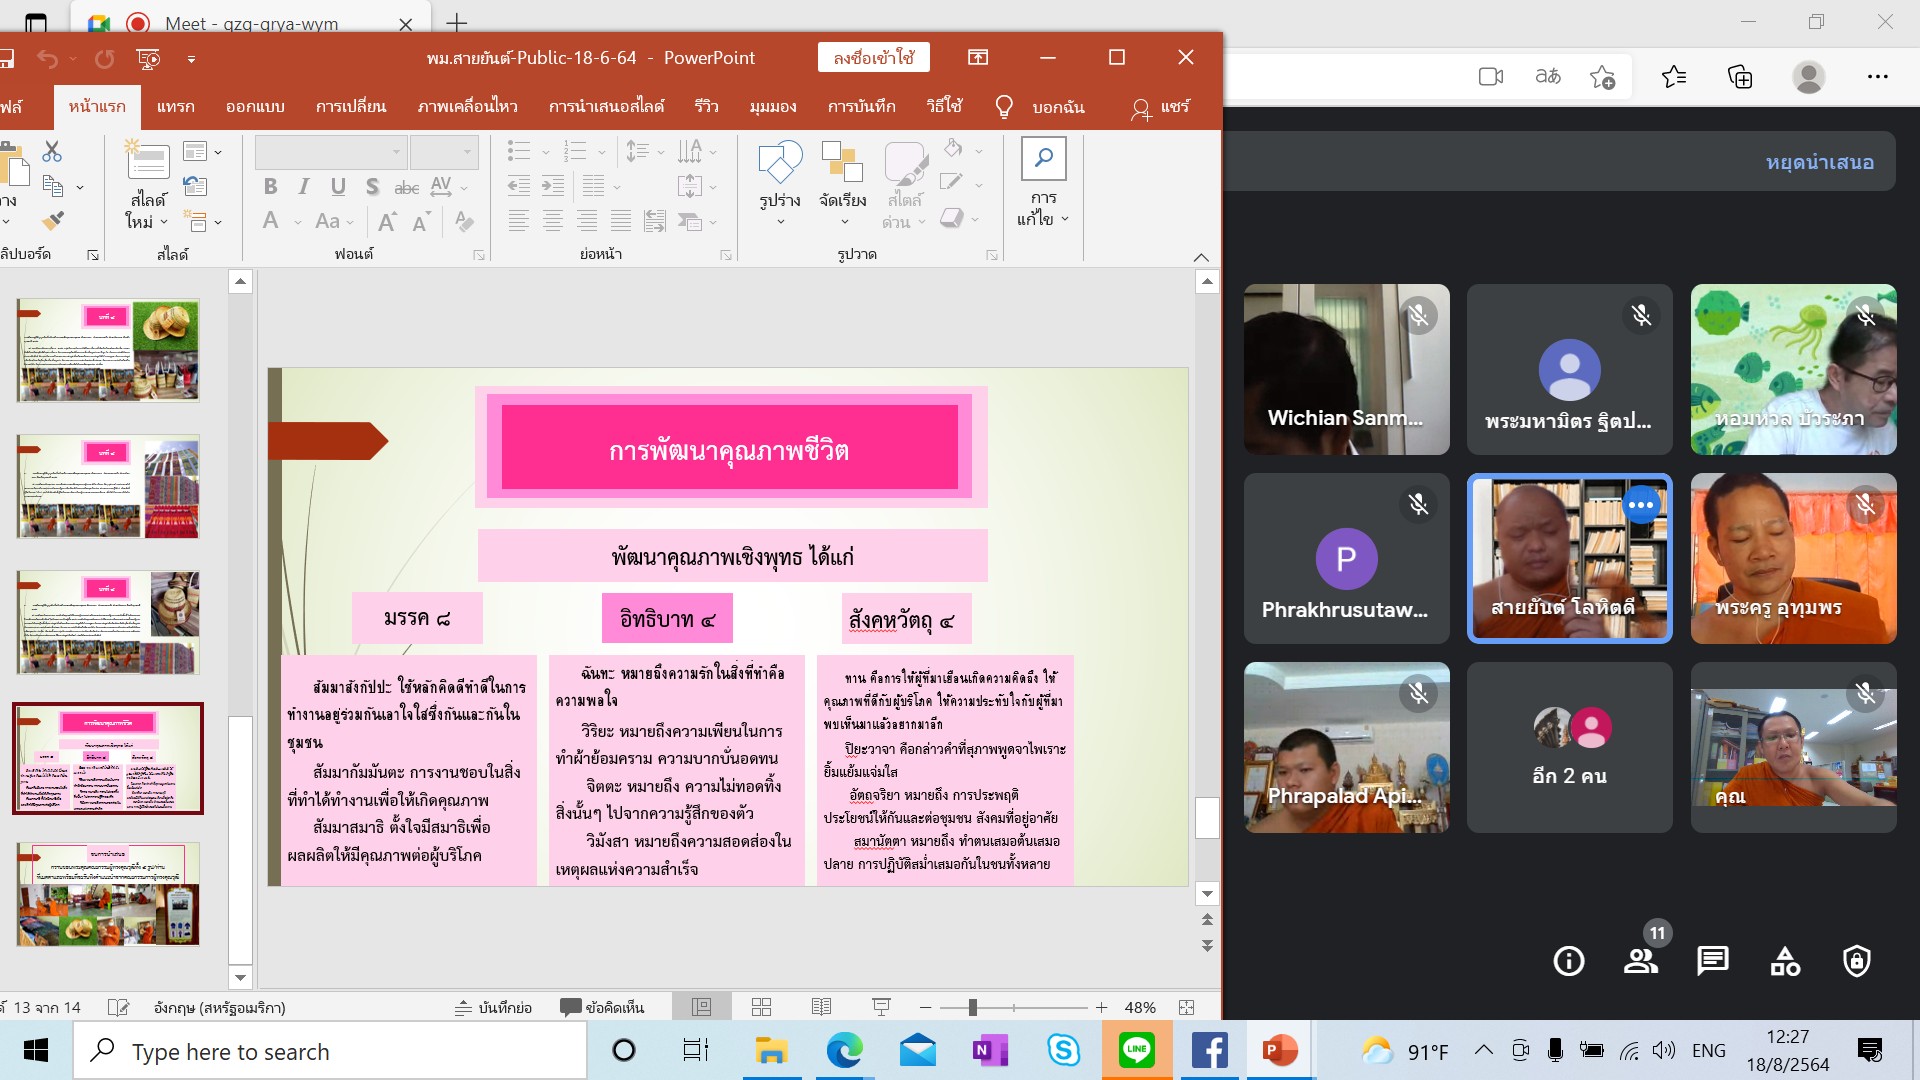Image resolution: width=1920 pixels, height=1080 pixels.
Task: Open OneNote from the taskbar
Action: [x=990, y=1051]
